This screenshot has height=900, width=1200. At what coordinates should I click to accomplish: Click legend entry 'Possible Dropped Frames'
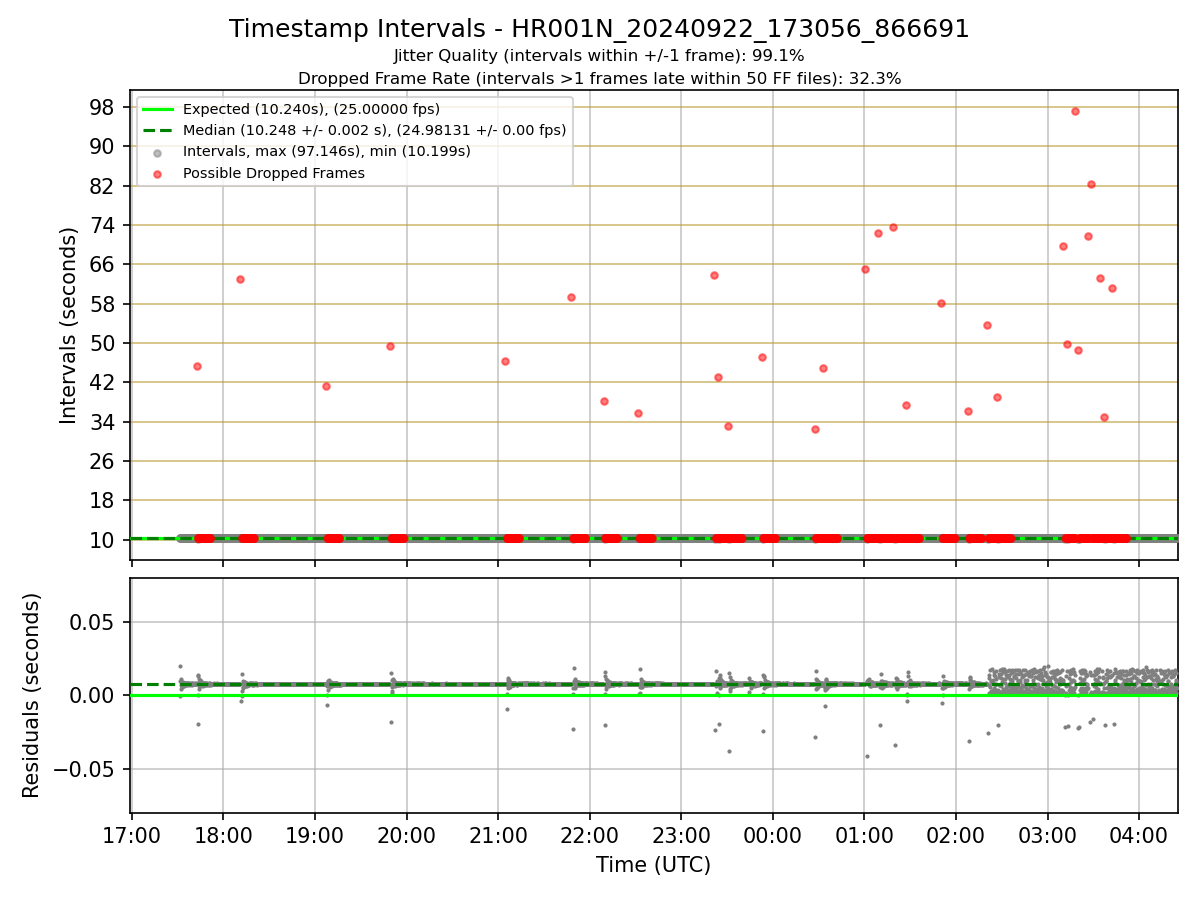tap(273, 173)
